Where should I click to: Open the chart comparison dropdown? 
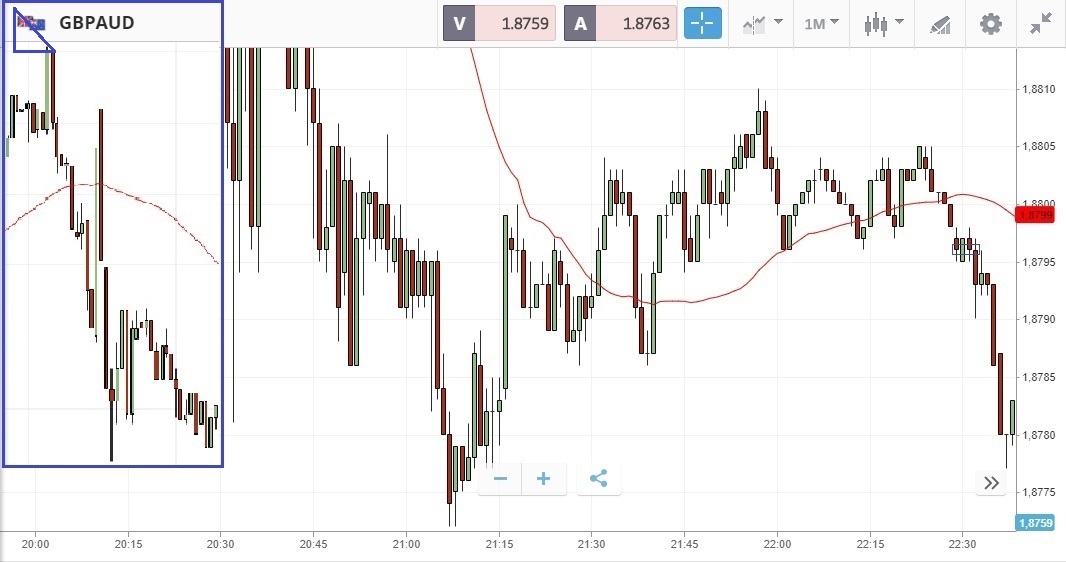pyautogui.click(x=762, y=23)
